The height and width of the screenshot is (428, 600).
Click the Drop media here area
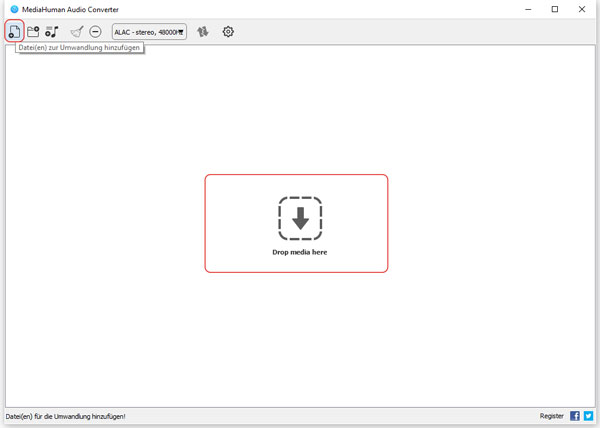(x=296, y=223)
